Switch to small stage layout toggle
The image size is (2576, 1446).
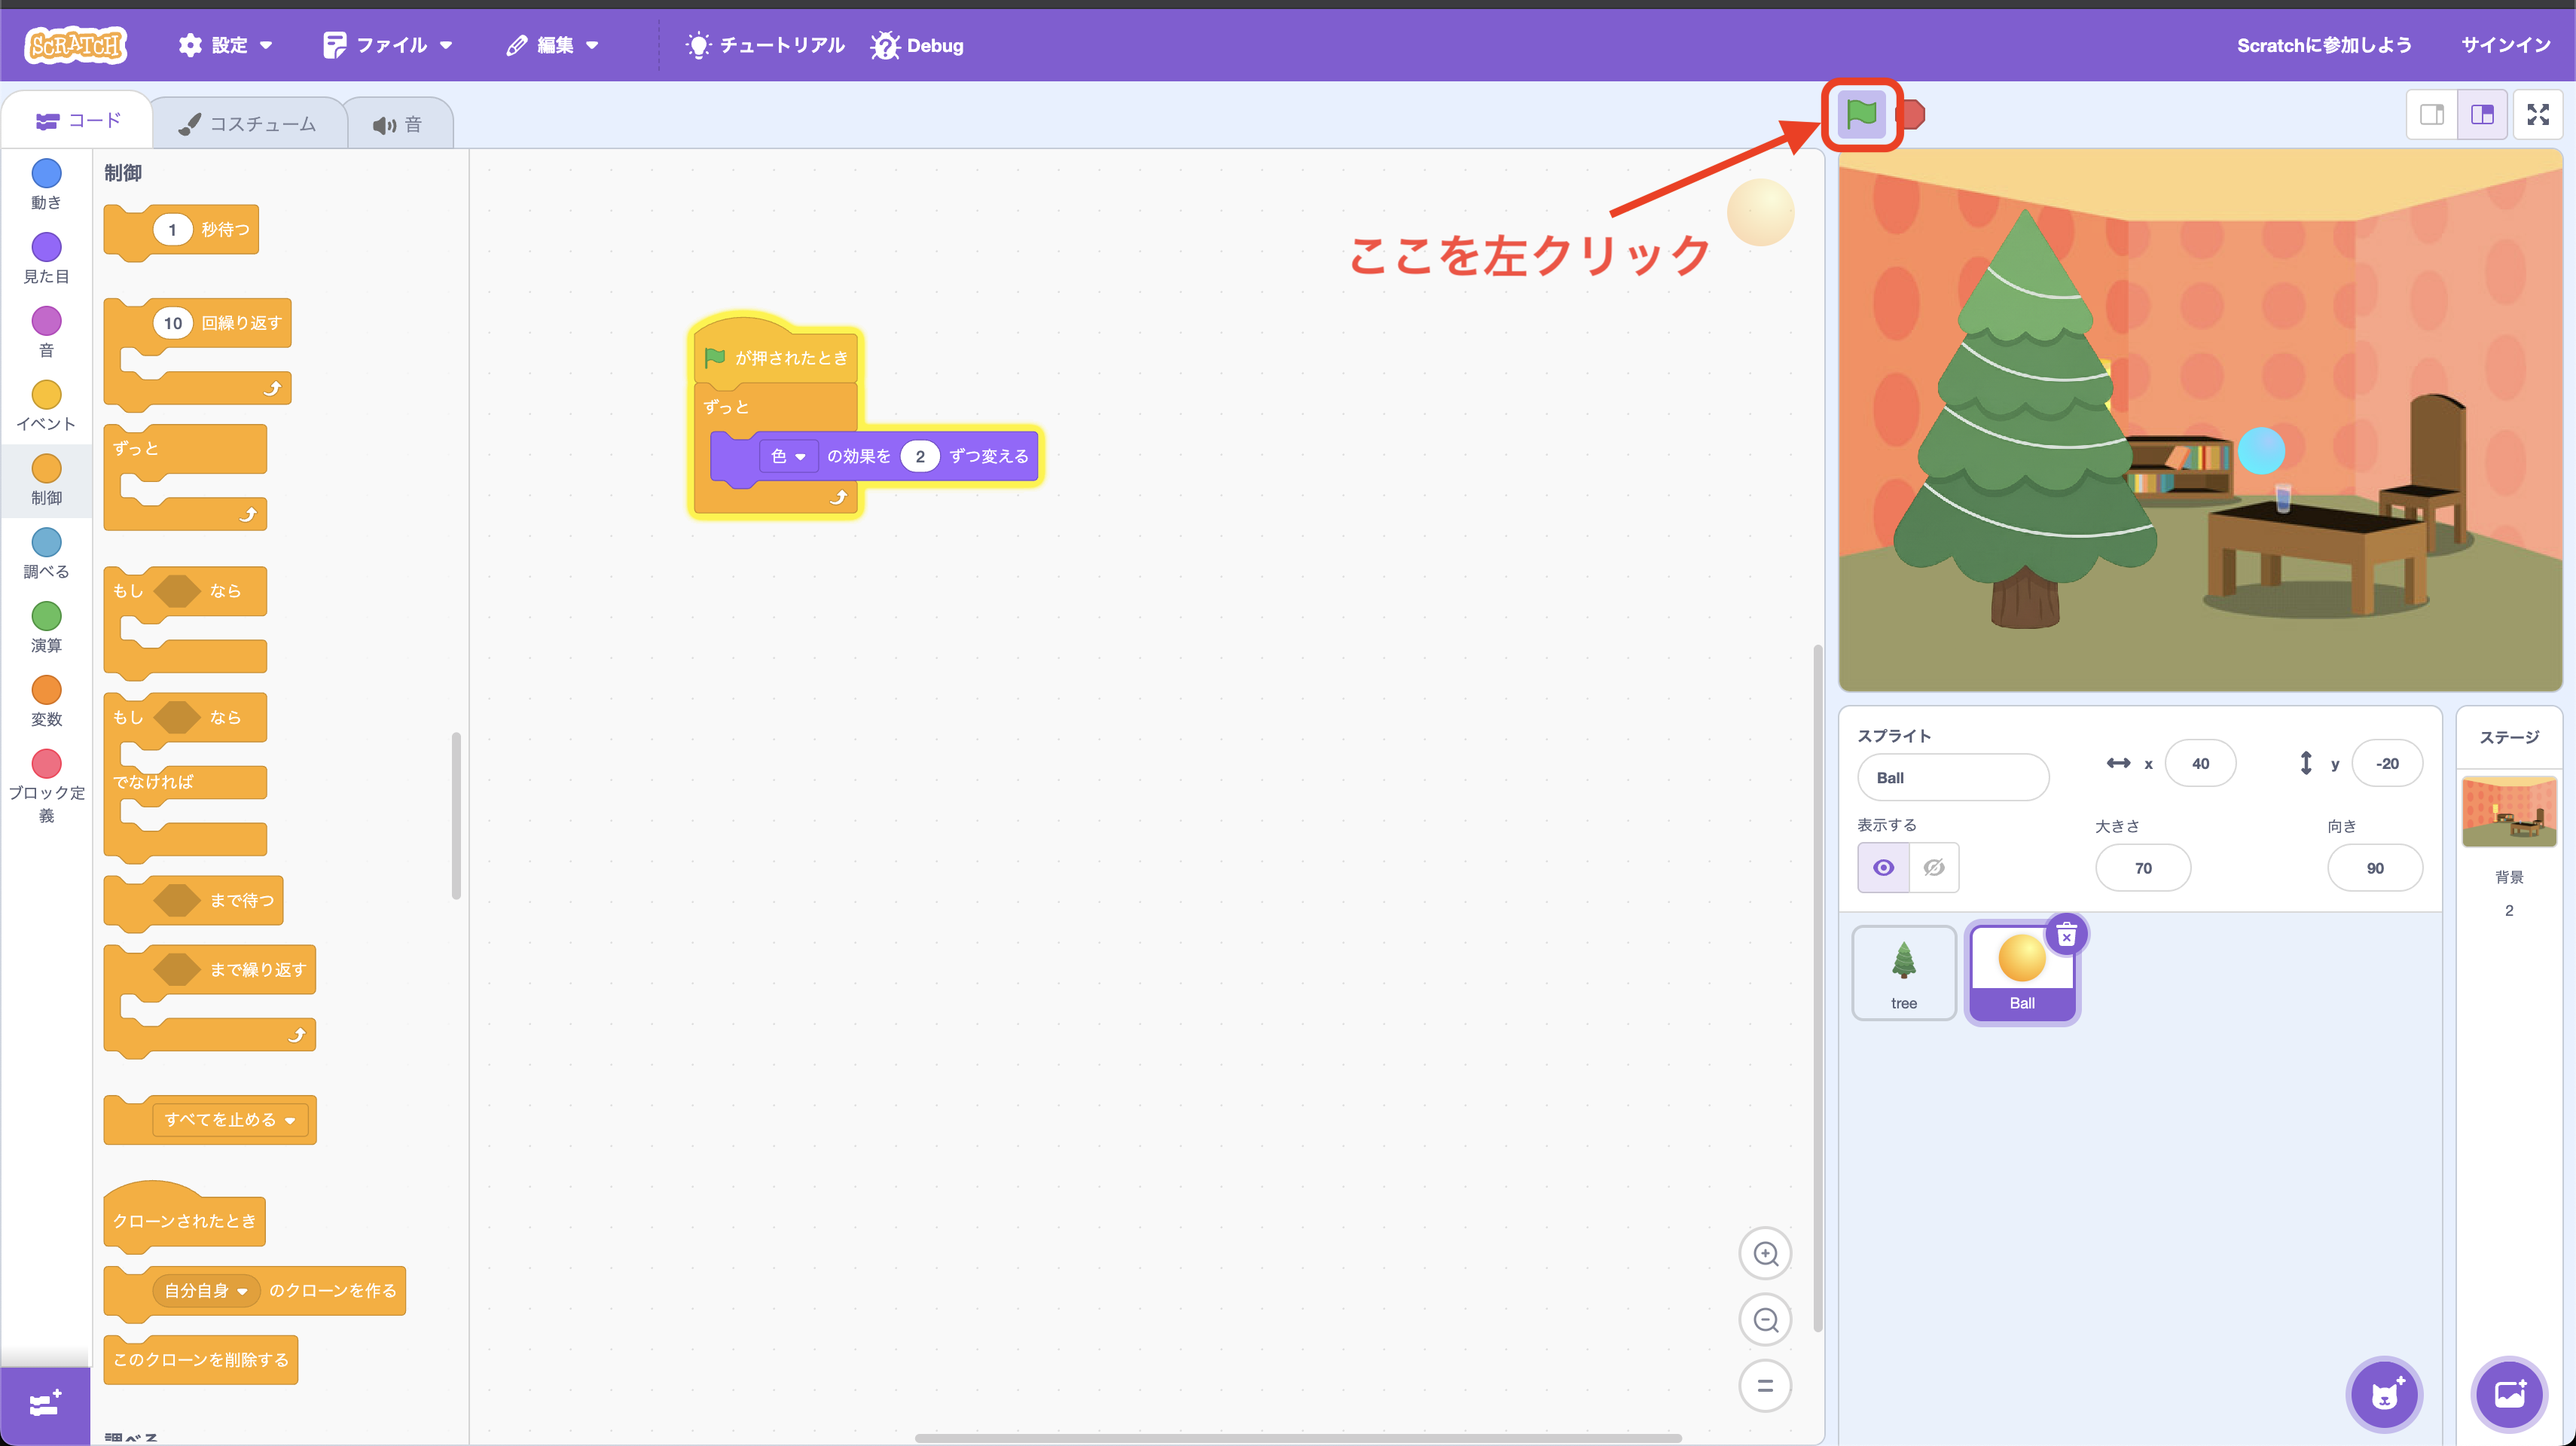tap(2433, 114)
